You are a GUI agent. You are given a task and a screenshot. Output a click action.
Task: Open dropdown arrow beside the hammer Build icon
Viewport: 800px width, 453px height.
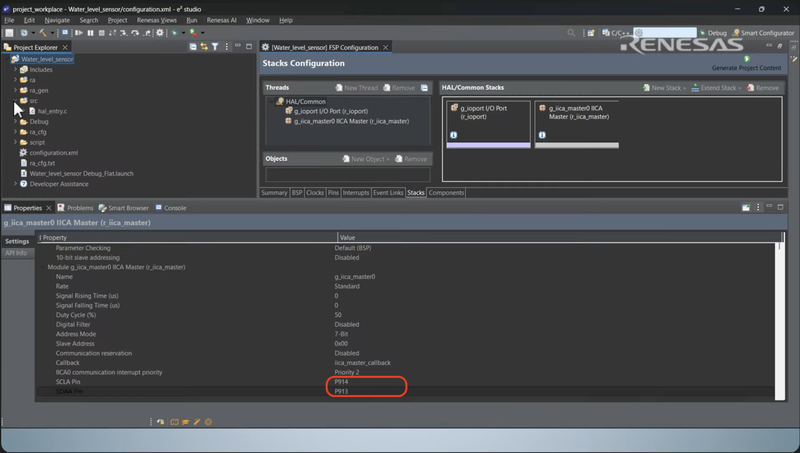[x=53, y=33]
